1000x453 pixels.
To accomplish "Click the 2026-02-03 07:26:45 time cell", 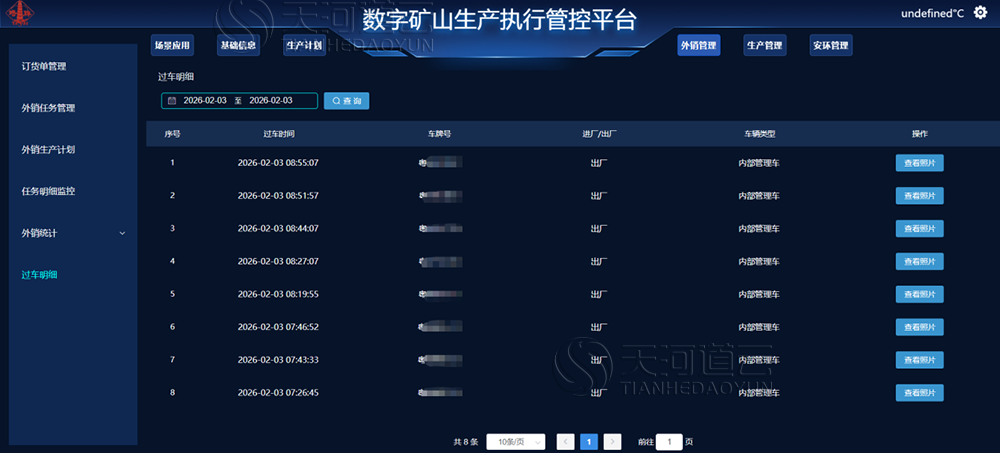I will click(x=278, y=392).
